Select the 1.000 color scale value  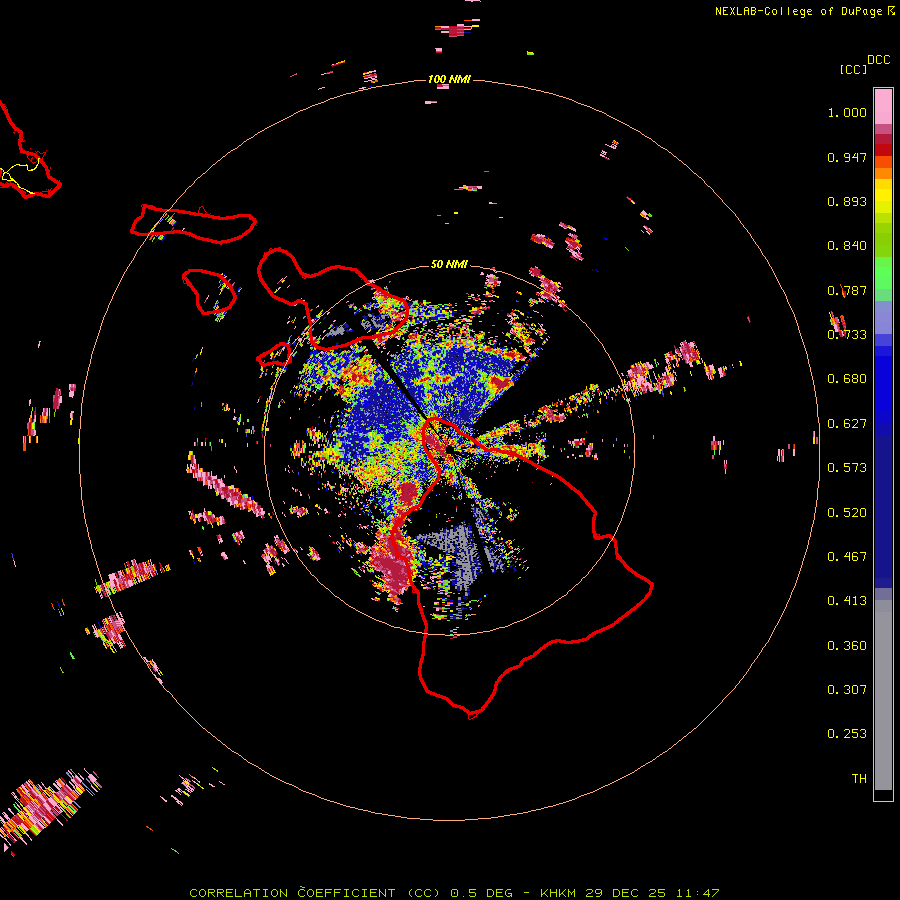pos(847,112)
